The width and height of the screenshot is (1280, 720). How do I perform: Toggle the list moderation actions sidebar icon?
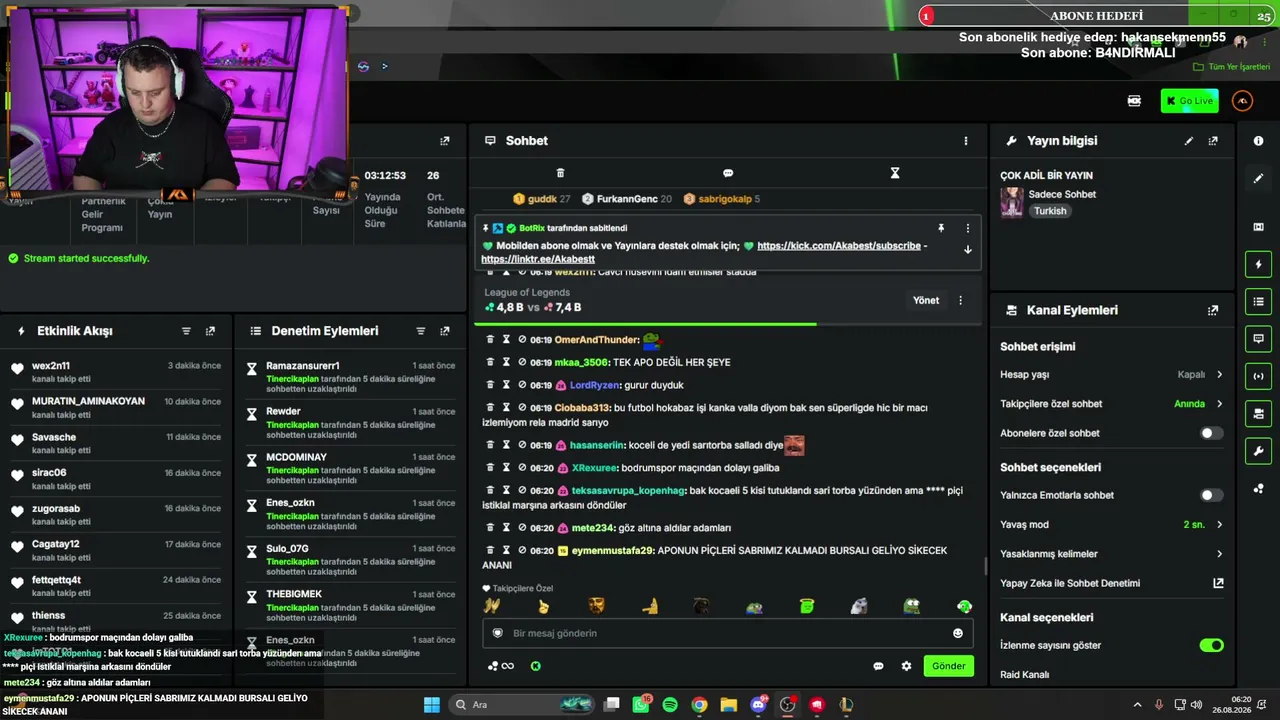click(x=1258, y=302)
